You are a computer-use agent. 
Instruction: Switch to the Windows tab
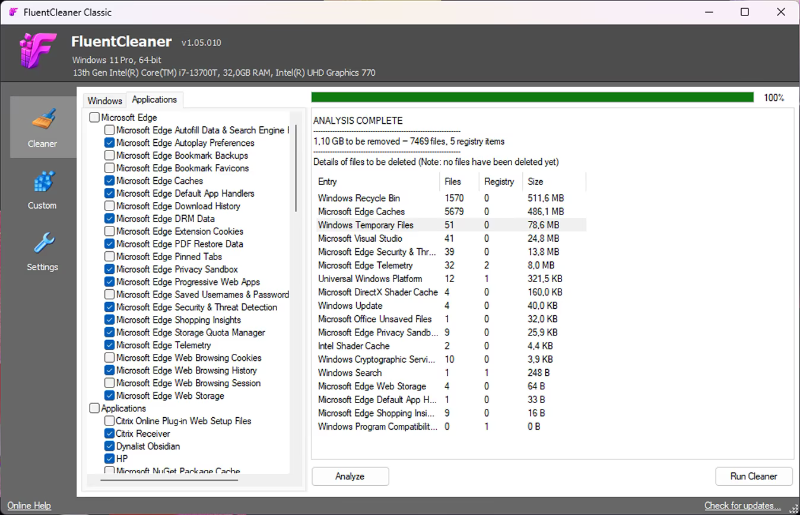(105, 101)
